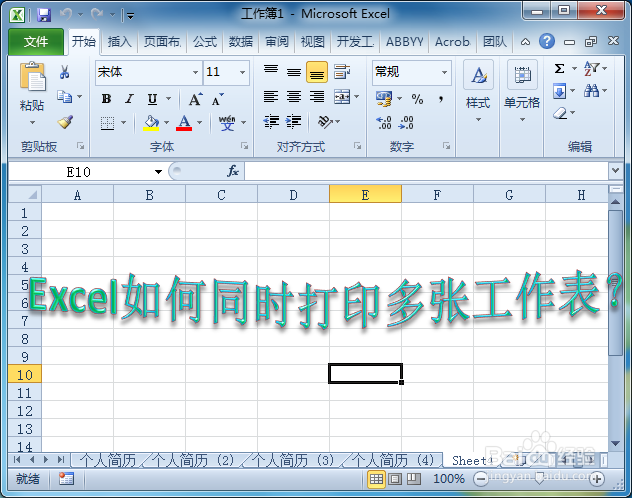Open Excel Help question mark

click(547, 41)
